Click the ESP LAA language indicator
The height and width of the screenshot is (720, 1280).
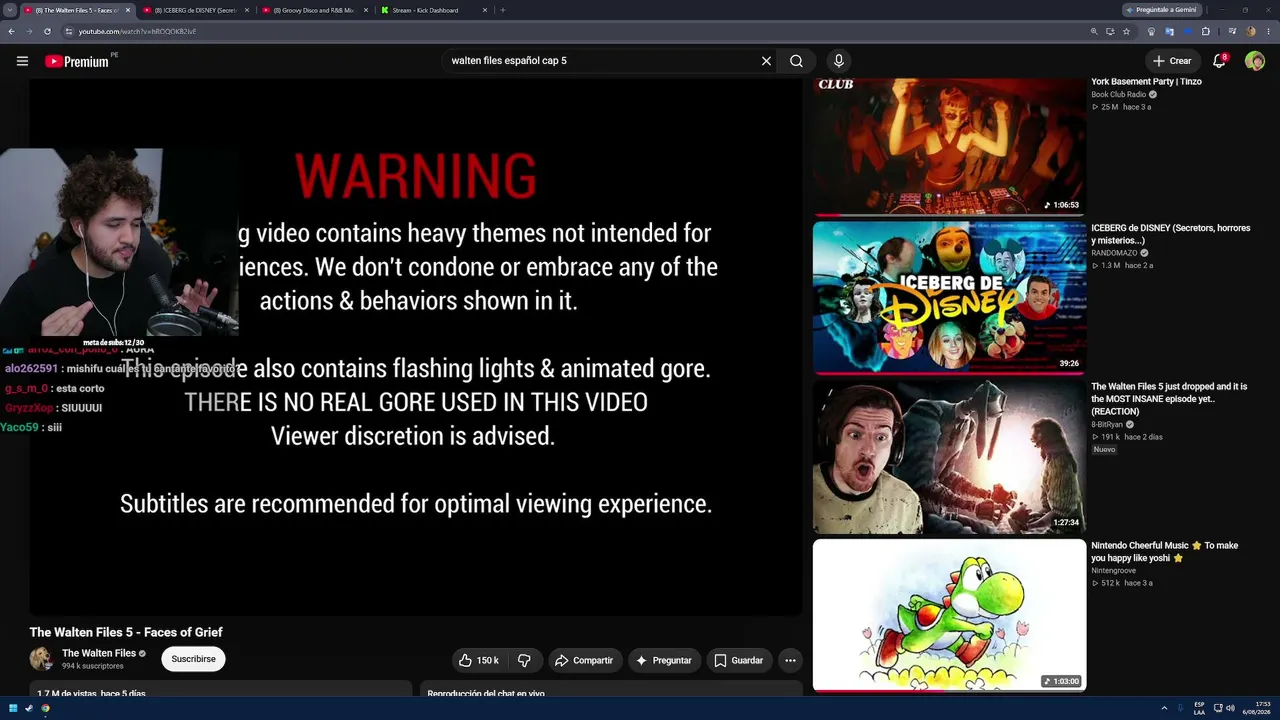tap(1199, 708)
